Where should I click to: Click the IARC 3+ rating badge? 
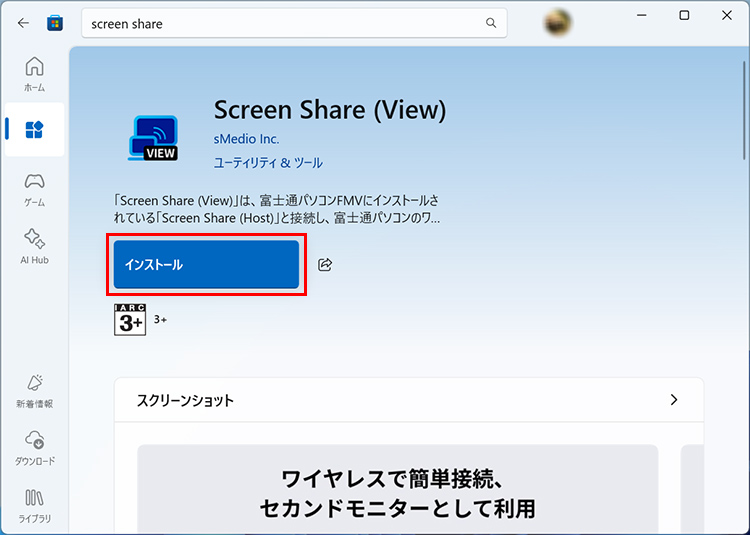pyautogui.click(x=130, y=319)
